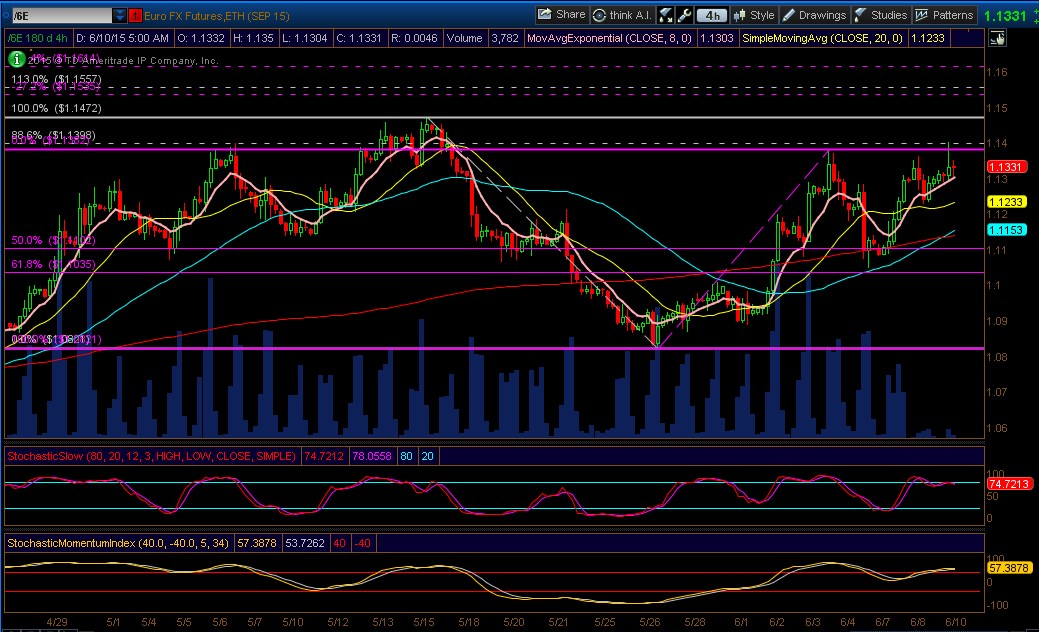Click the H: 1.135 high value
Image resolution: width=1039 pixels, height=632 pixels.
(253, 38)
